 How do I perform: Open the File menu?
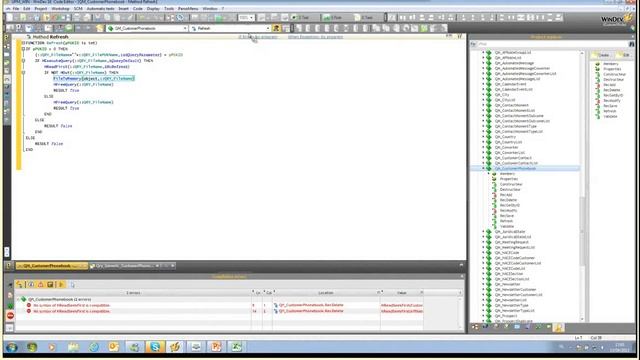pos(16,8)
